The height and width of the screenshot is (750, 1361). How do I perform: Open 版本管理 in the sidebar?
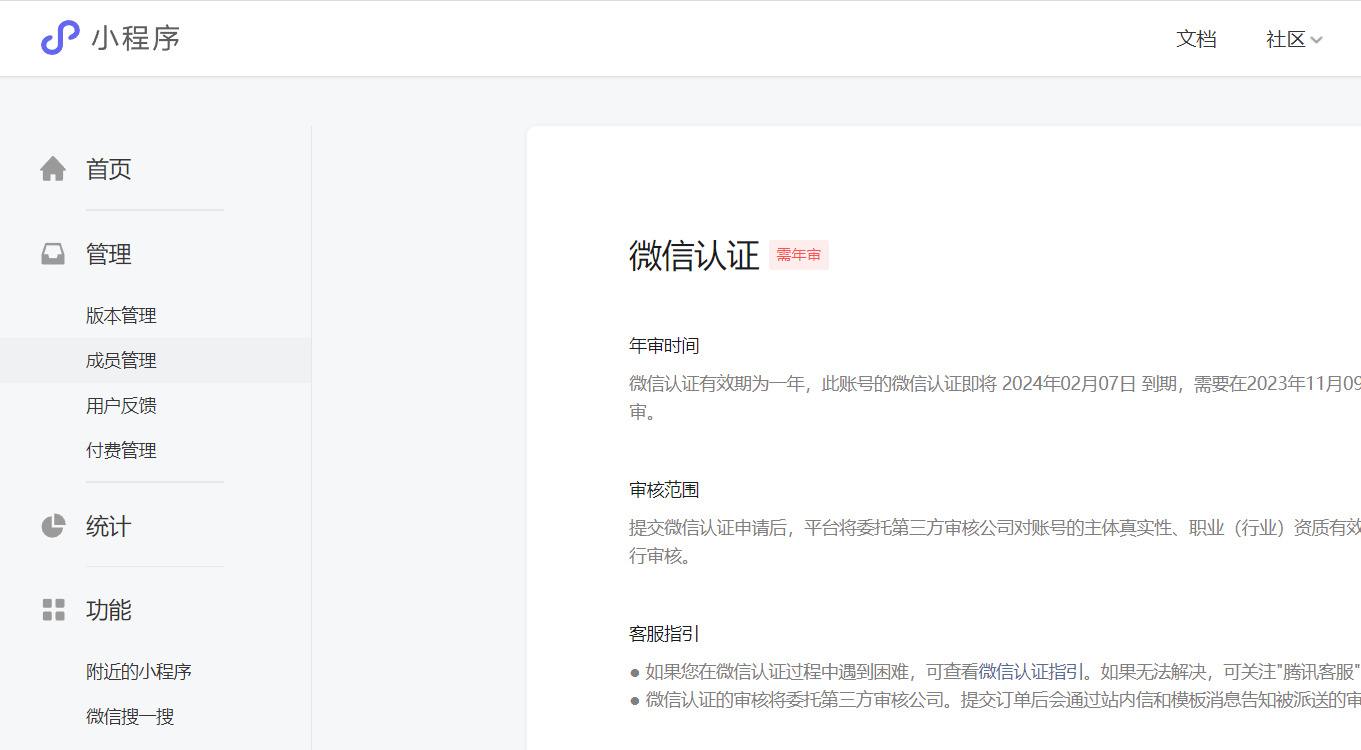(121, 315)
